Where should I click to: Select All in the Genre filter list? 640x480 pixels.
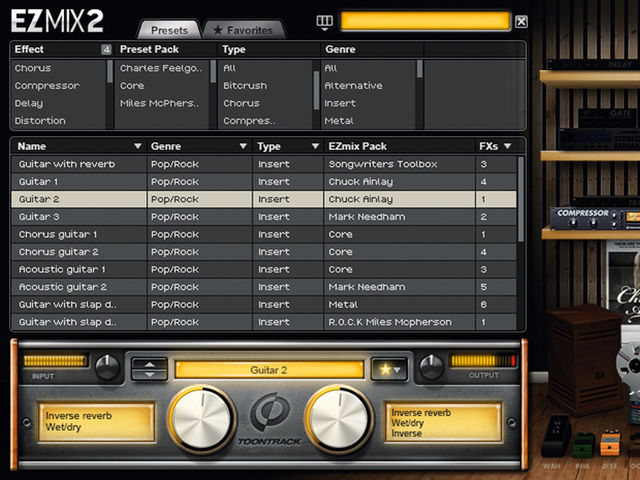click(x=331, y=68)
